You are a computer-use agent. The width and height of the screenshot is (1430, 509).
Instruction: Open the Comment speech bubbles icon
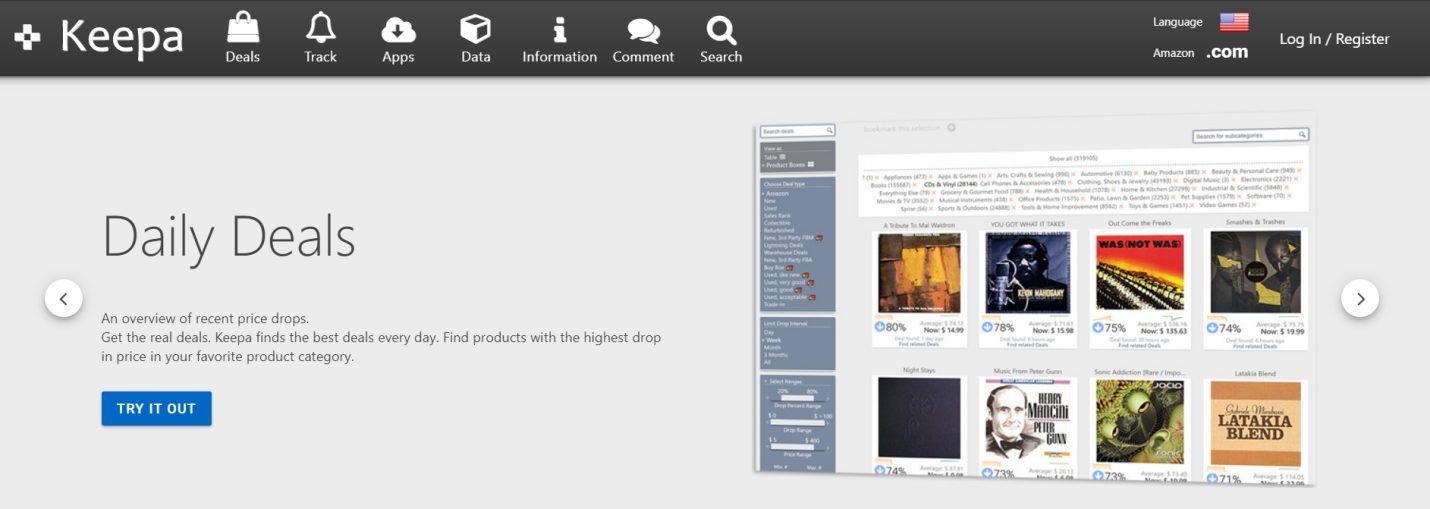(643, 30)
